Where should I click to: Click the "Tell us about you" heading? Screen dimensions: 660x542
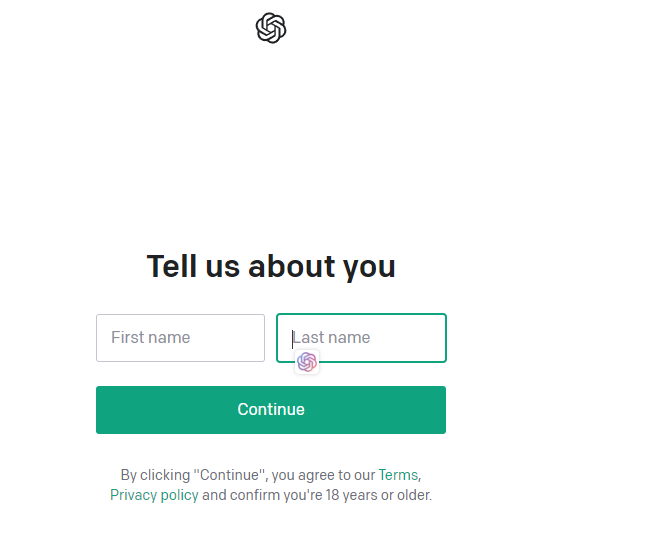(271, 267)
